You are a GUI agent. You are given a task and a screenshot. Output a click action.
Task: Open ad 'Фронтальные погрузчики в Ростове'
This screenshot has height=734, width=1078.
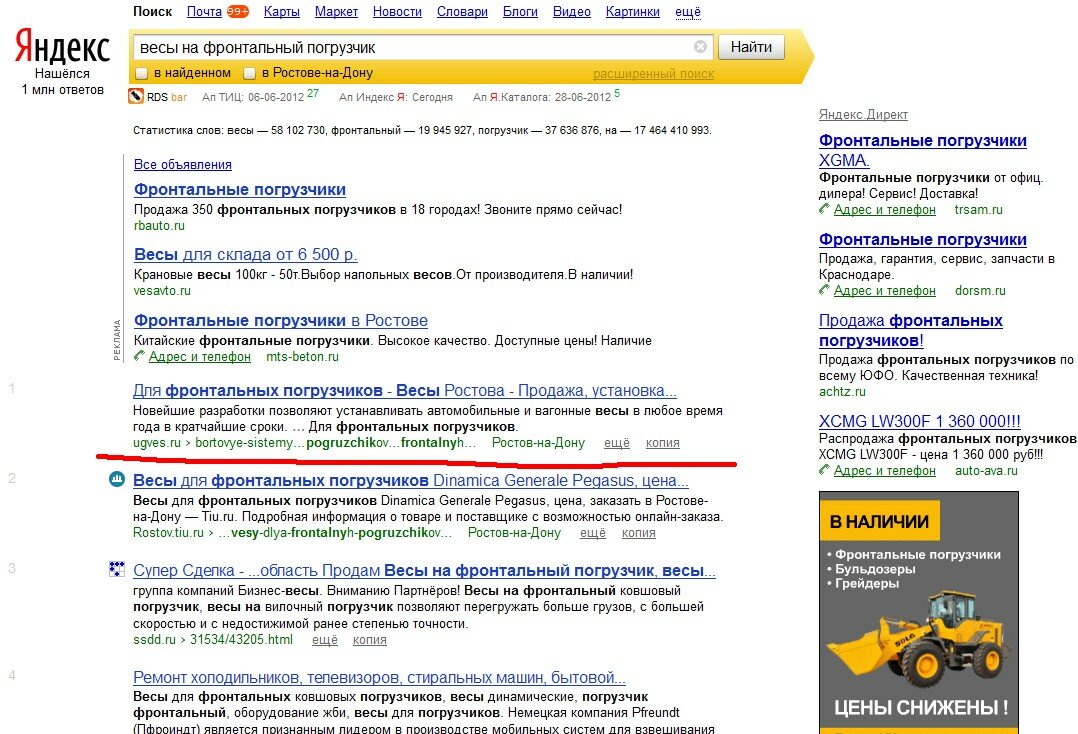[x=280, y=320]
